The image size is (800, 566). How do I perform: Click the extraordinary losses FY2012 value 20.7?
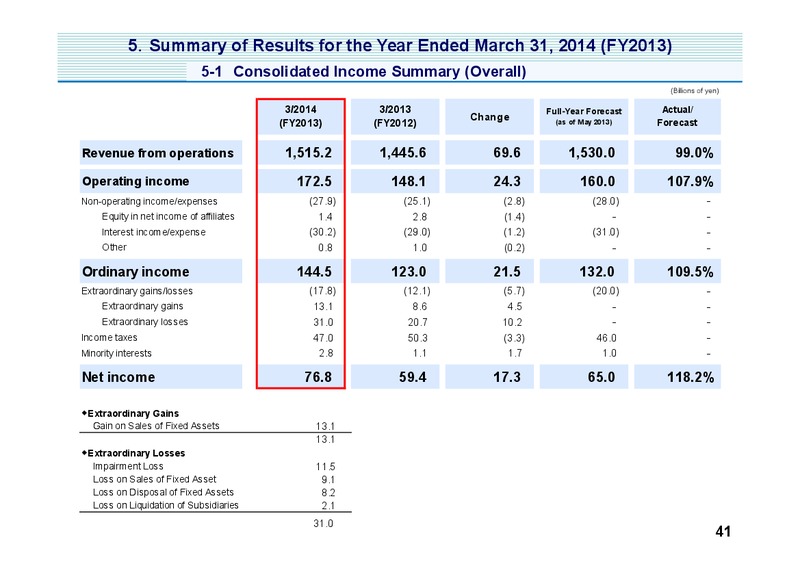coord(417,322)
